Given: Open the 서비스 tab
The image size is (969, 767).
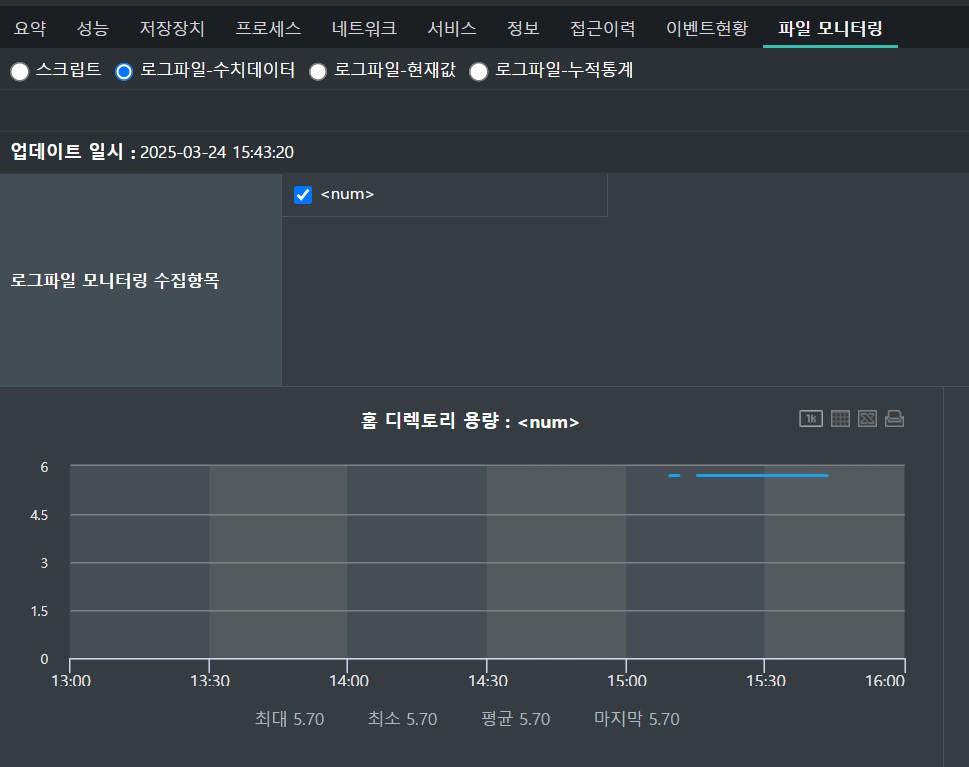Looking at the screenshot, I should point(451,28).
